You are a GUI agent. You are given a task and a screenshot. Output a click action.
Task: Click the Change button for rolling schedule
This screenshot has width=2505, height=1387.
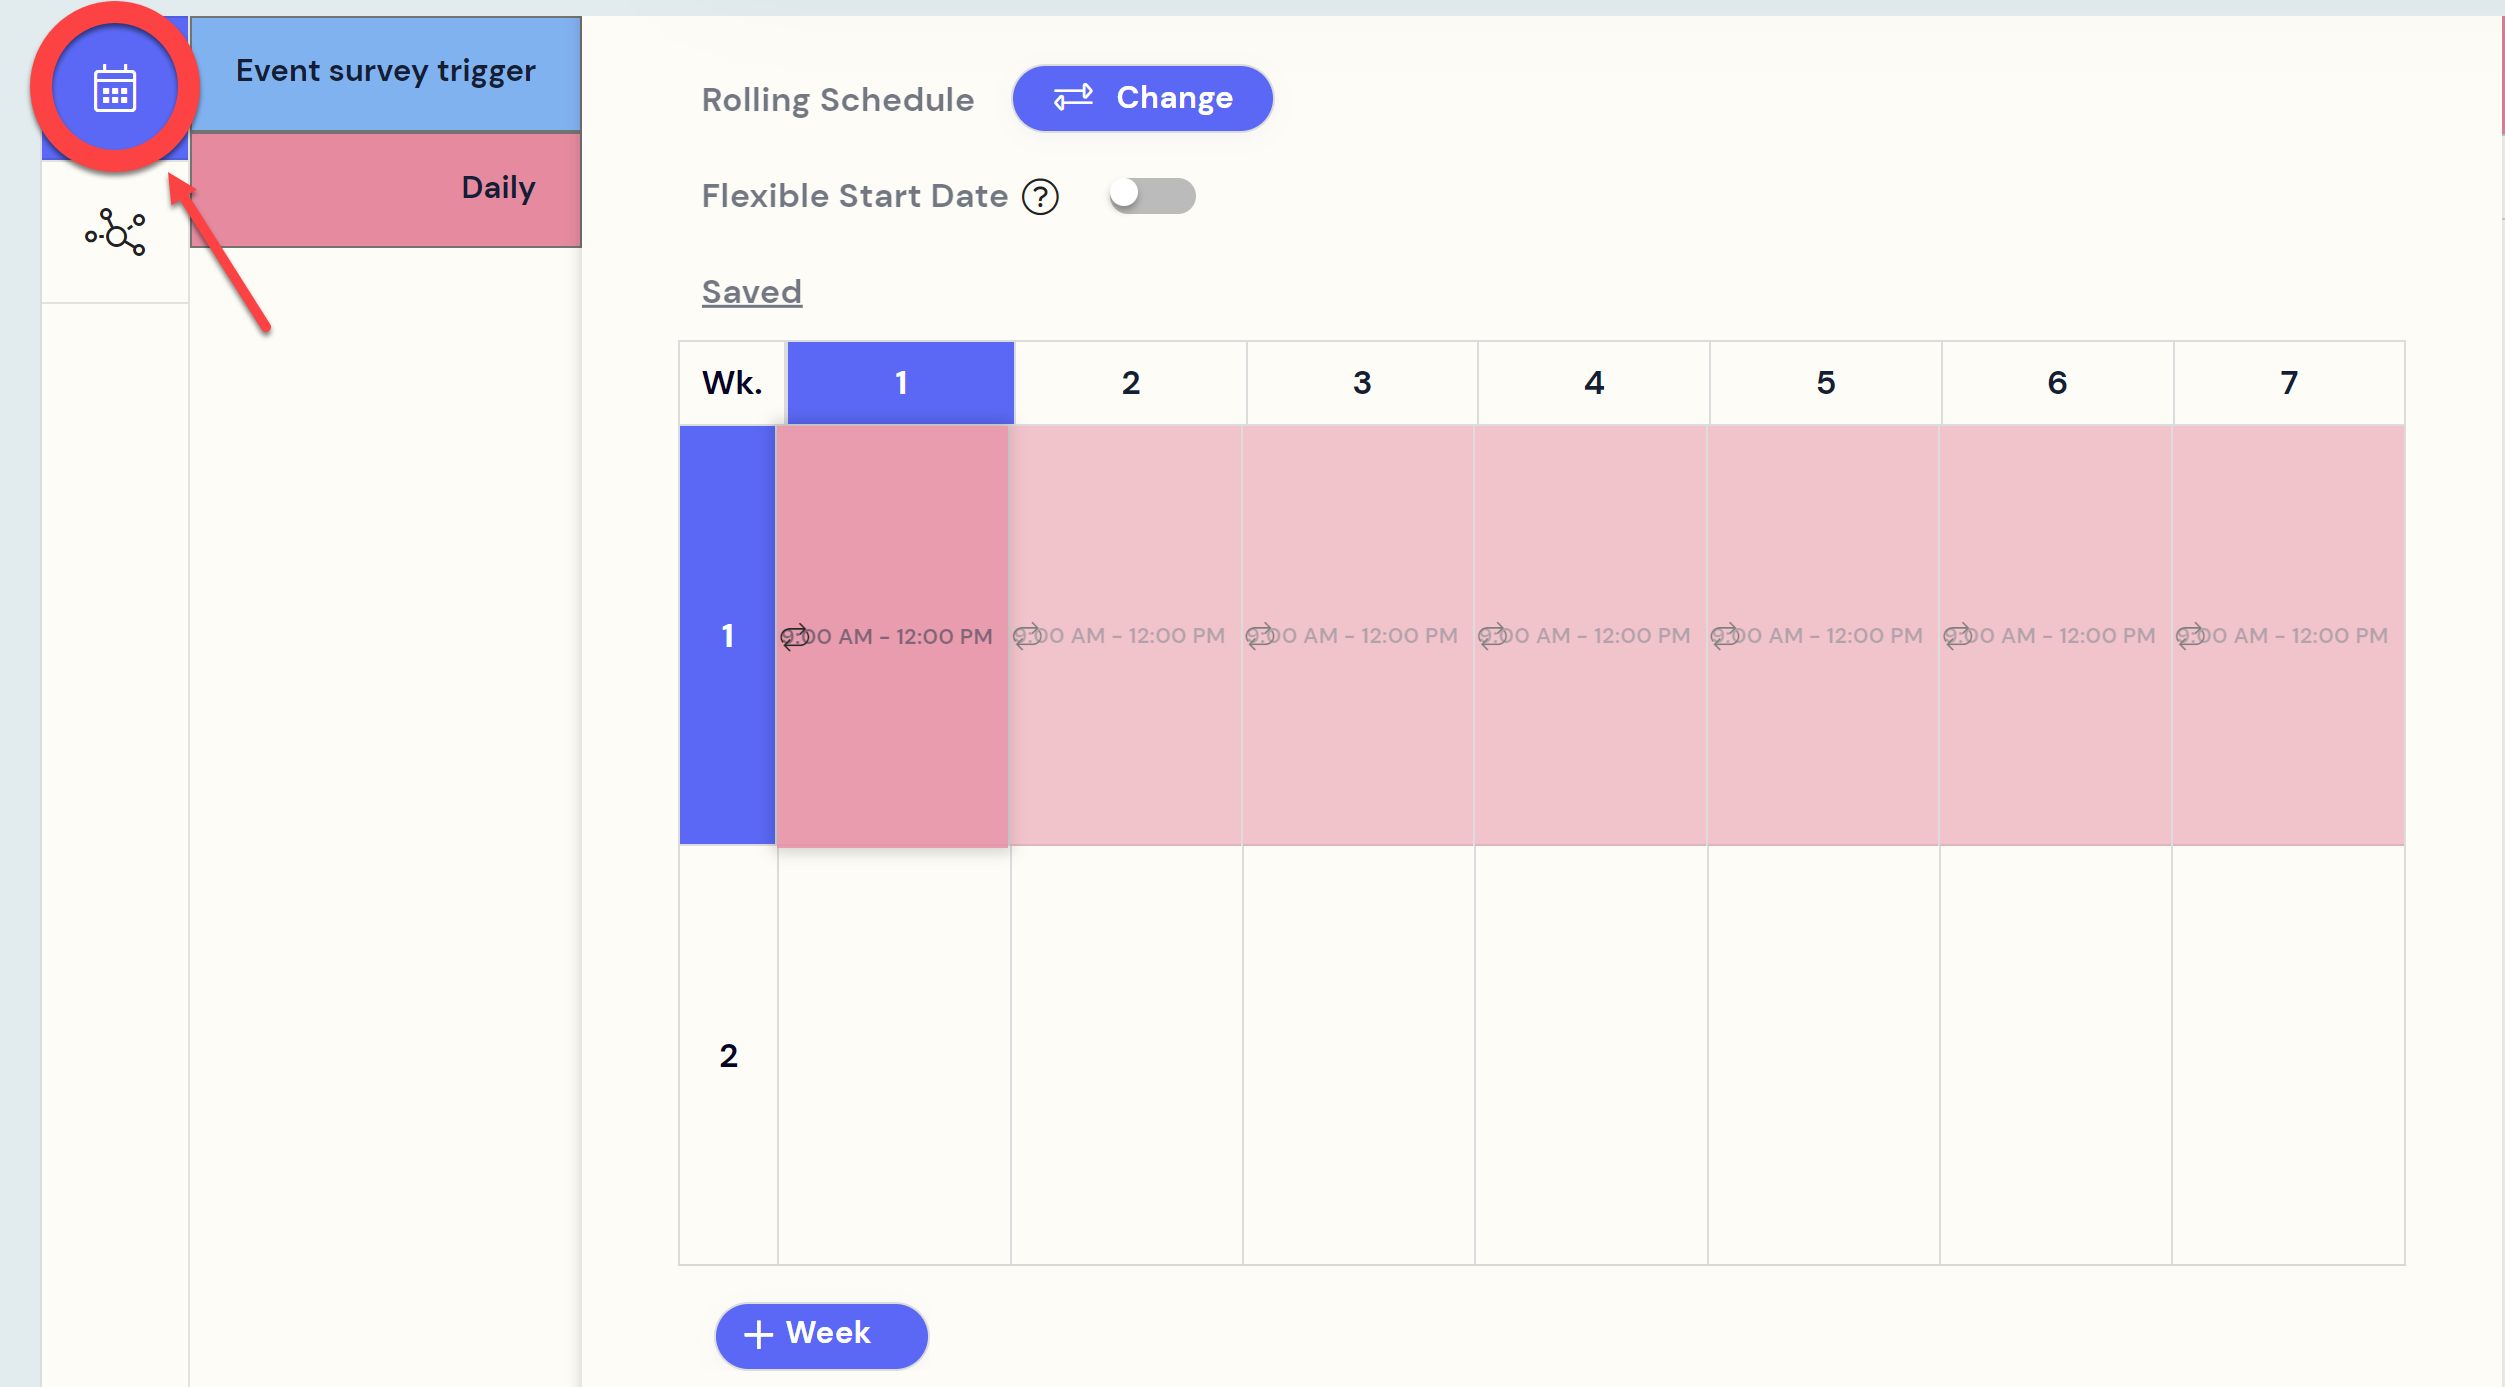[1142, 97]
